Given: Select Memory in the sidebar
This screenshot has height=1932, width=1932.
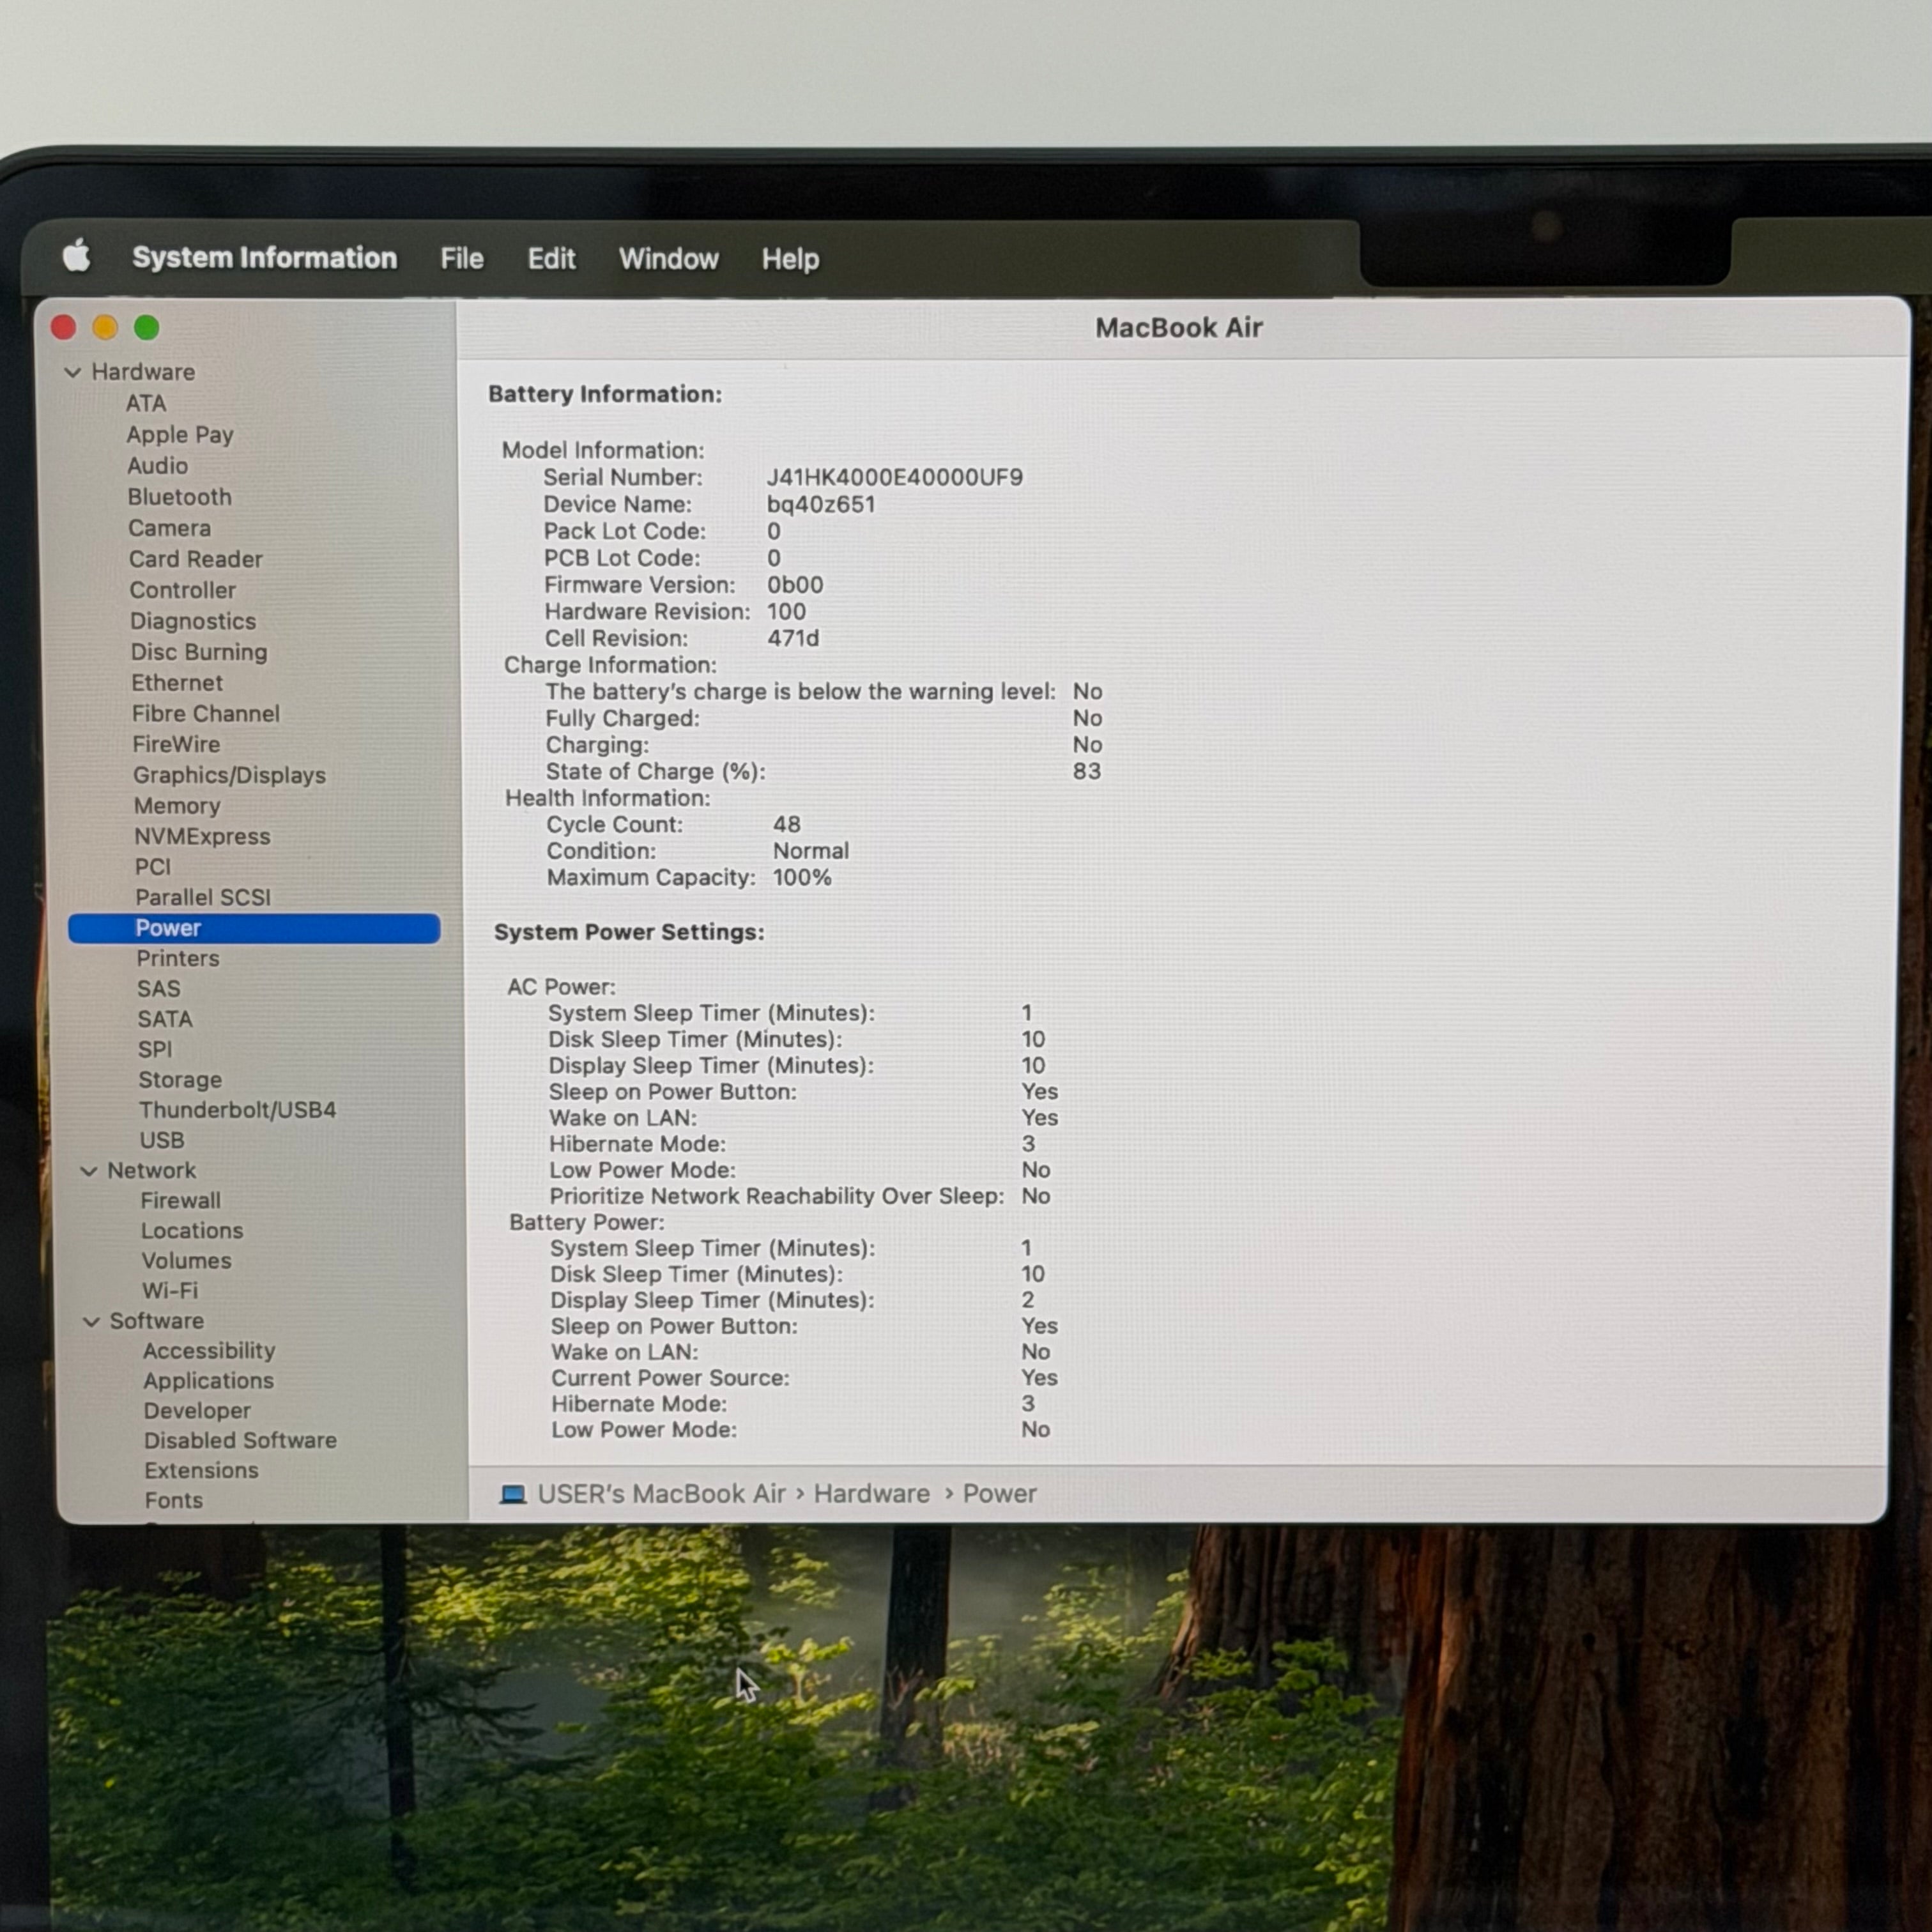Looking at the screenshot, I should click(x=177, y=806).
